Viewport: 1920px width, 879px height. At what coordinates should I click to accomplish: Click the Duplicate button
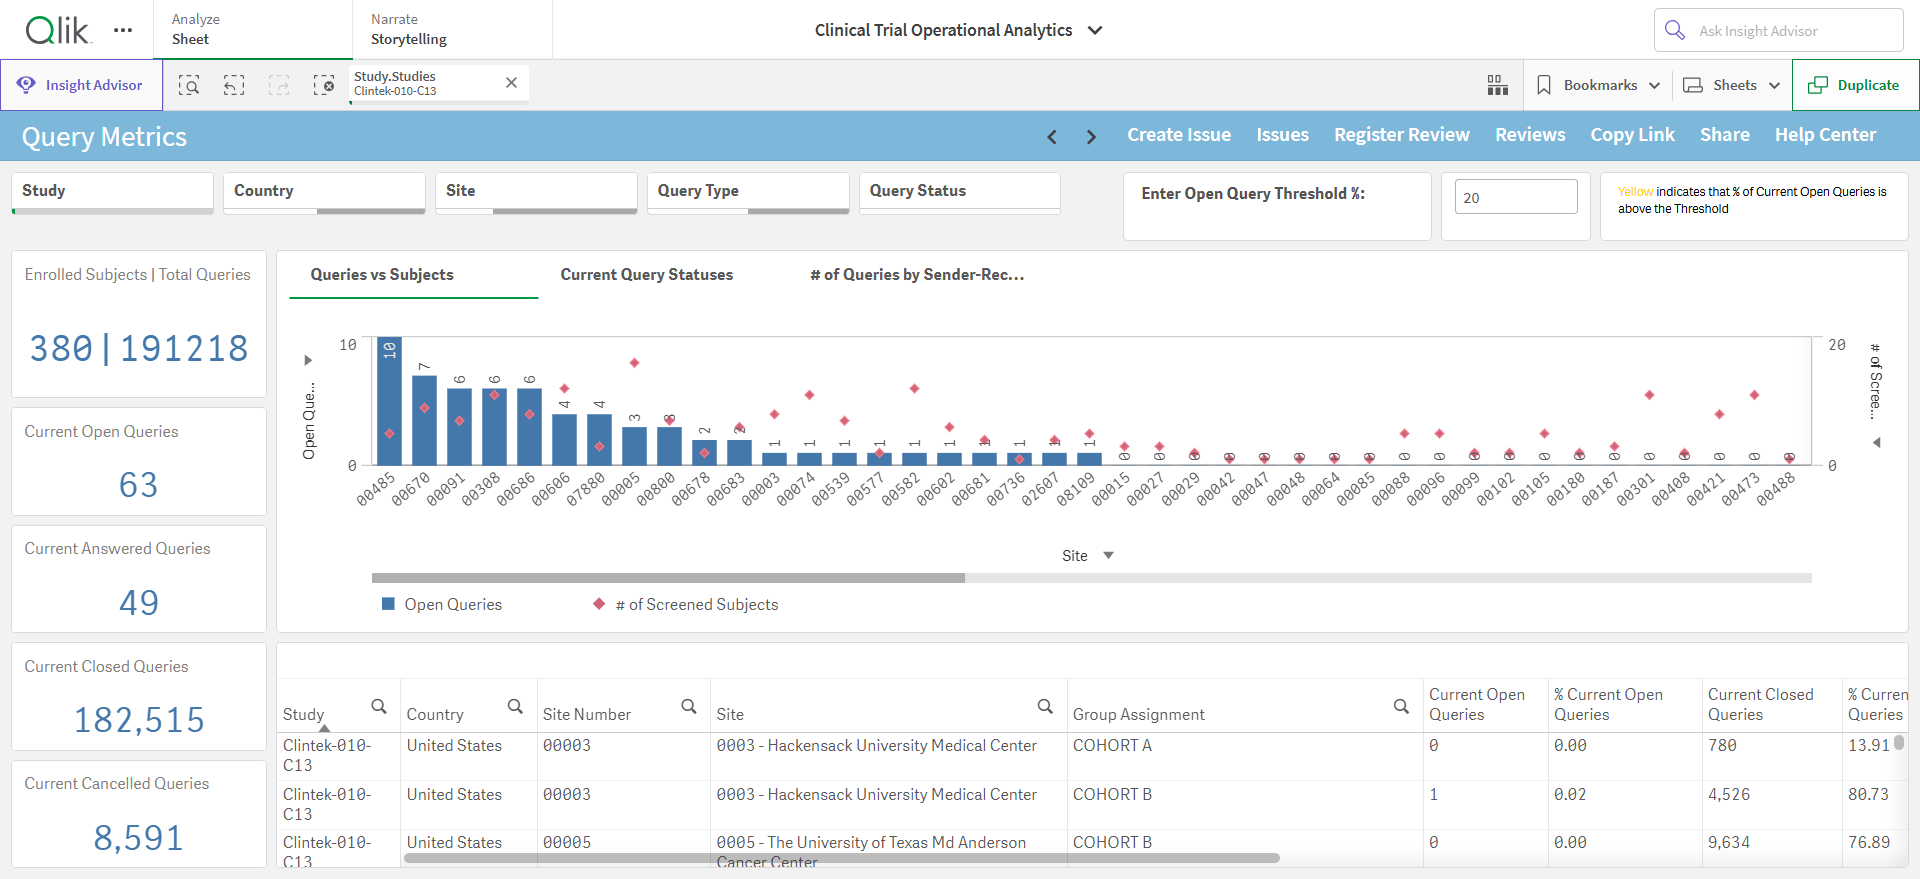click(x=1856, y=85)
